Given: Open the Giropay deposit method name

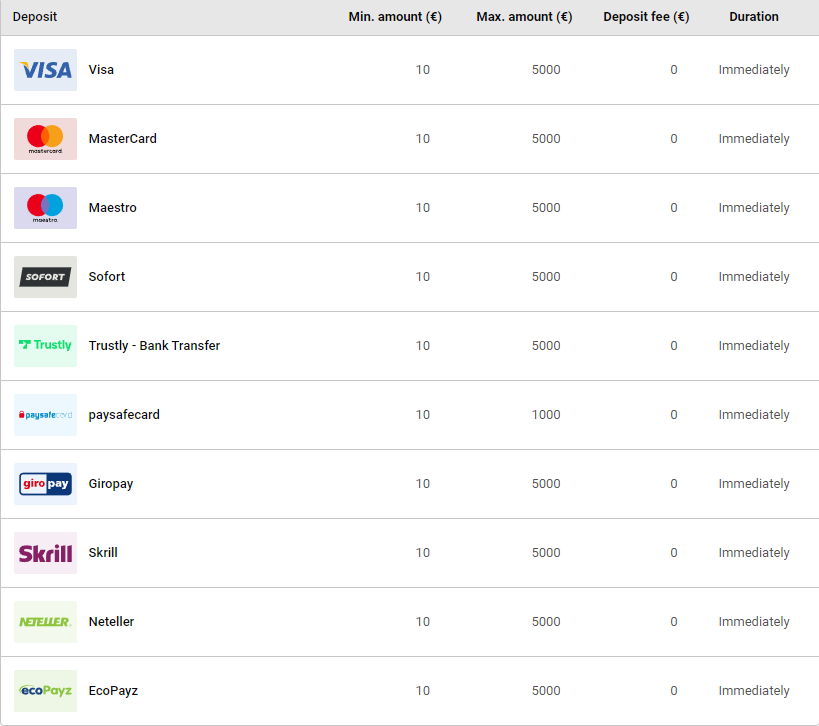Looking at the screenshot, I should point(111,484).
